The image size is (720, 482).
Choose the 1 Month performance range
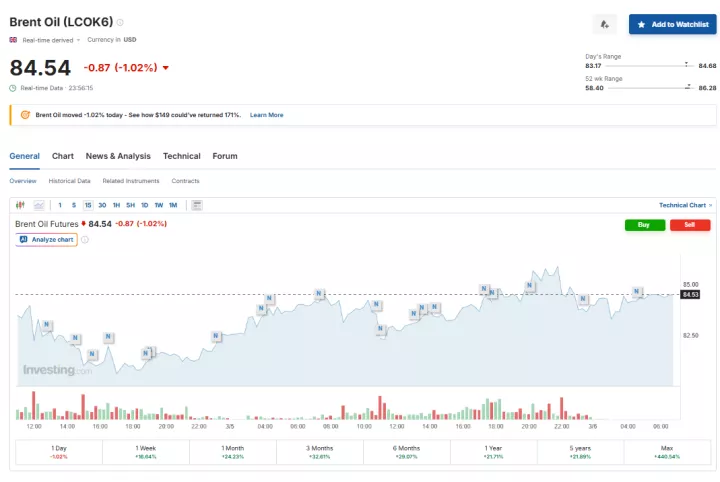[x=233, y=452]
